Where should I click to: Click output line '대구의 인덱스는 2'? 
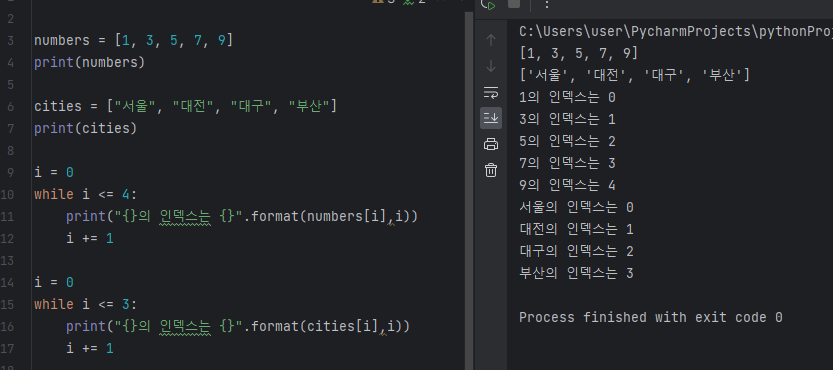(x=576, y=251)
